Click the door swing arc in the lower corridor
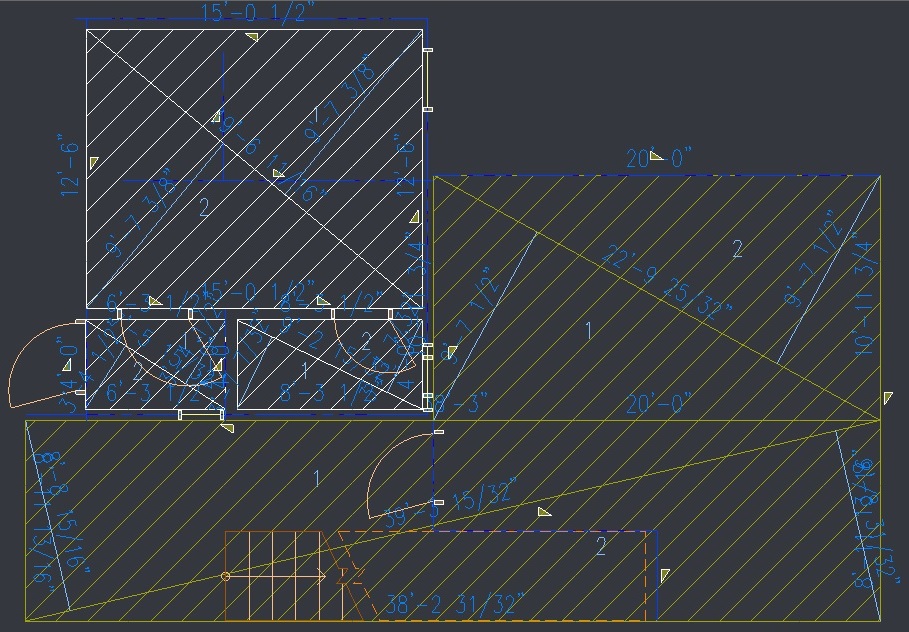909x632 pixels. click(x=400, y=475)
